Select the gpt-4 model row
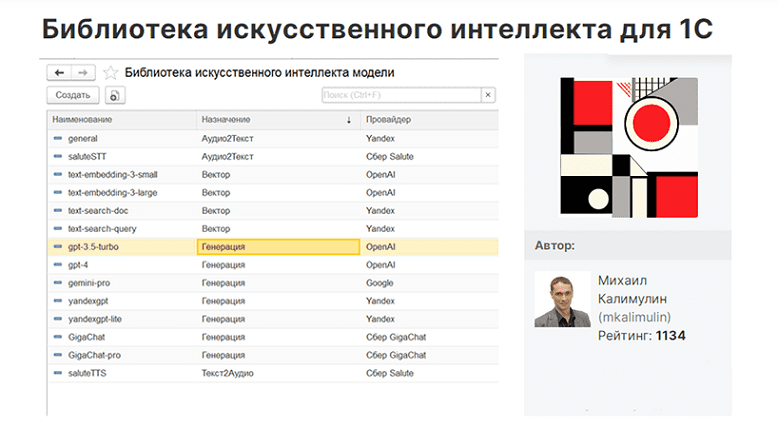 coord(273,265)
